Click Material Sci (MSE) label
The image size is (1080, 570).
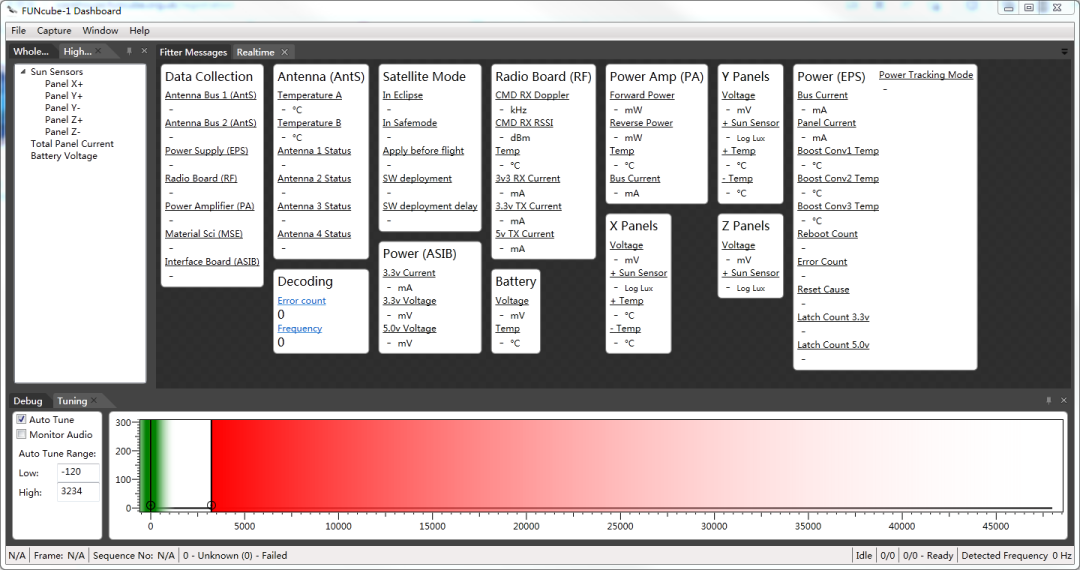point(204,233)
